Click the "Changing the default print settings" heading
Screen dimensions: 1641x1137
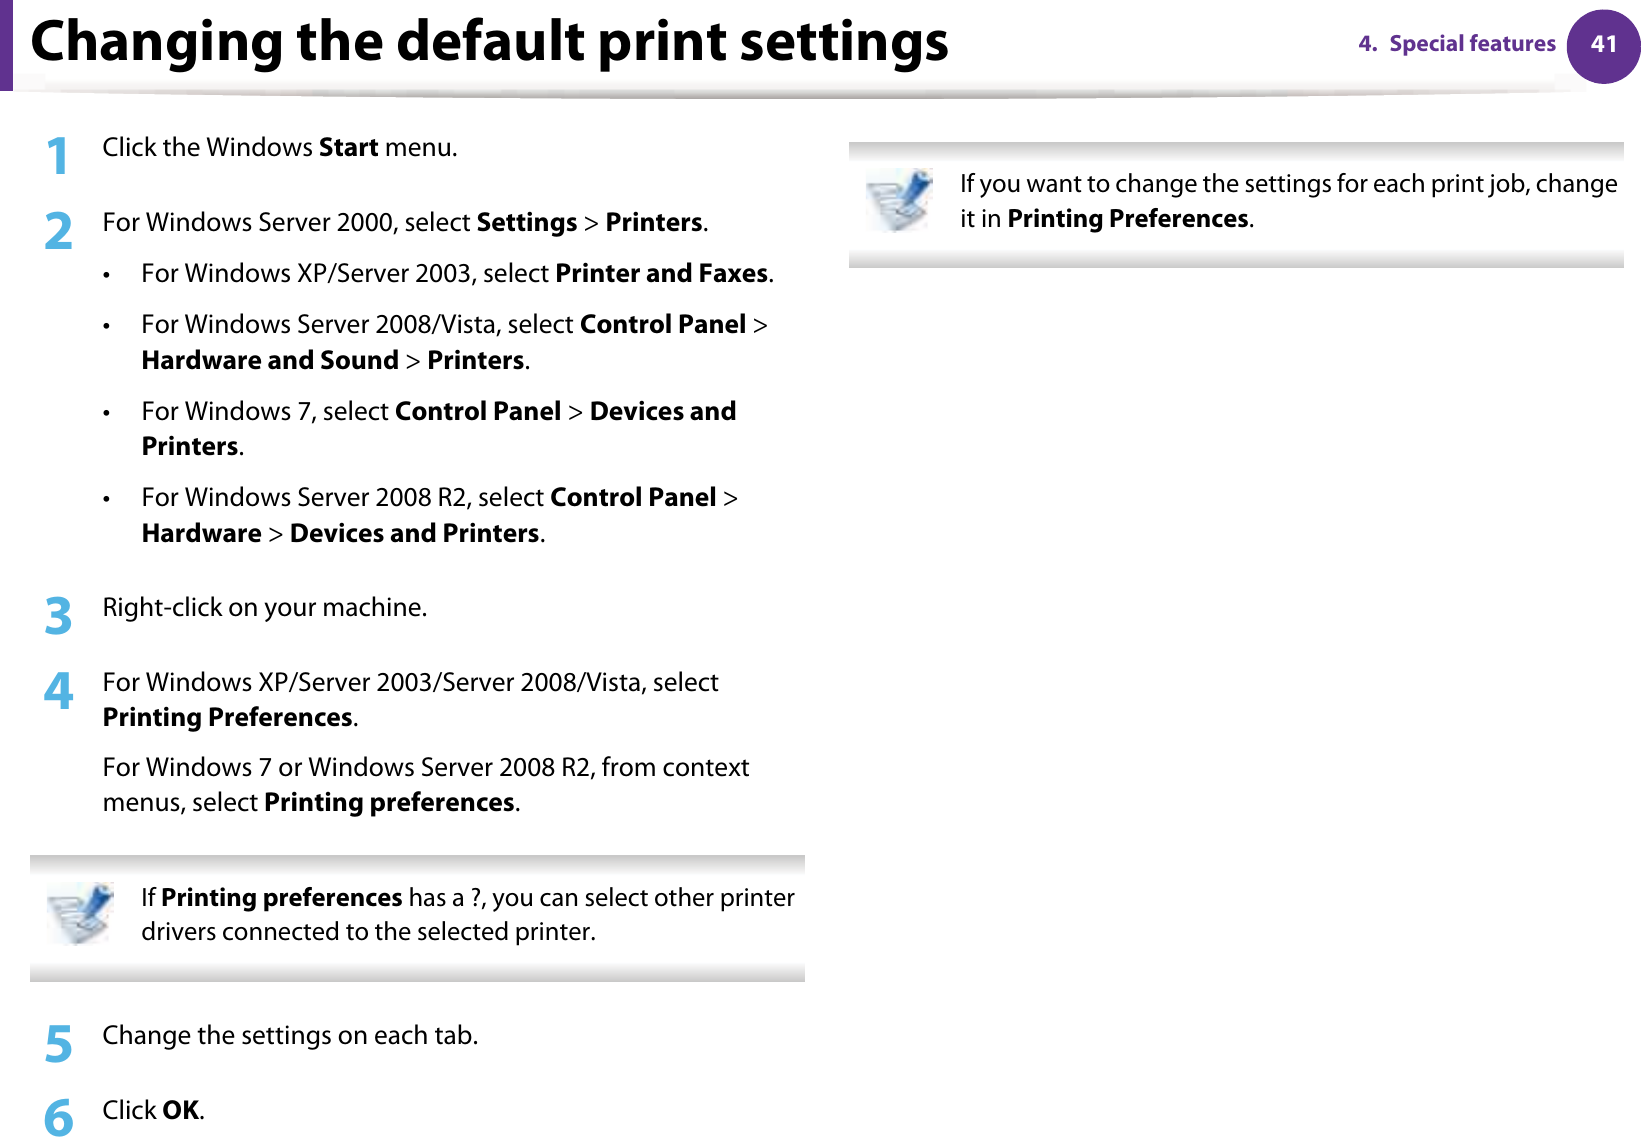pos(489,42)
